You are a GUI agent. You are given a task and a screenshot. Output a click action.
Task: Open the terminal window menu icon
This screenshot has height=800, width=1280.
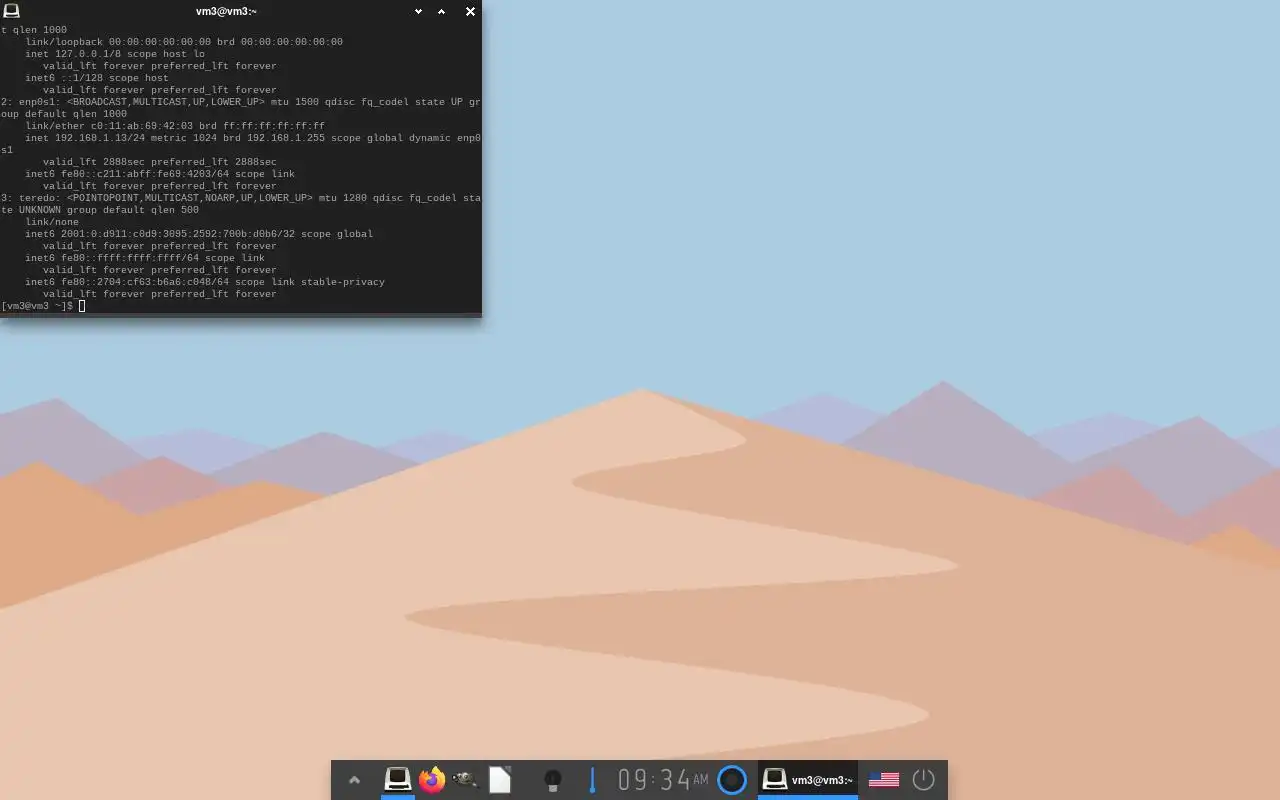pyautogui.click(x=11, y=11)
